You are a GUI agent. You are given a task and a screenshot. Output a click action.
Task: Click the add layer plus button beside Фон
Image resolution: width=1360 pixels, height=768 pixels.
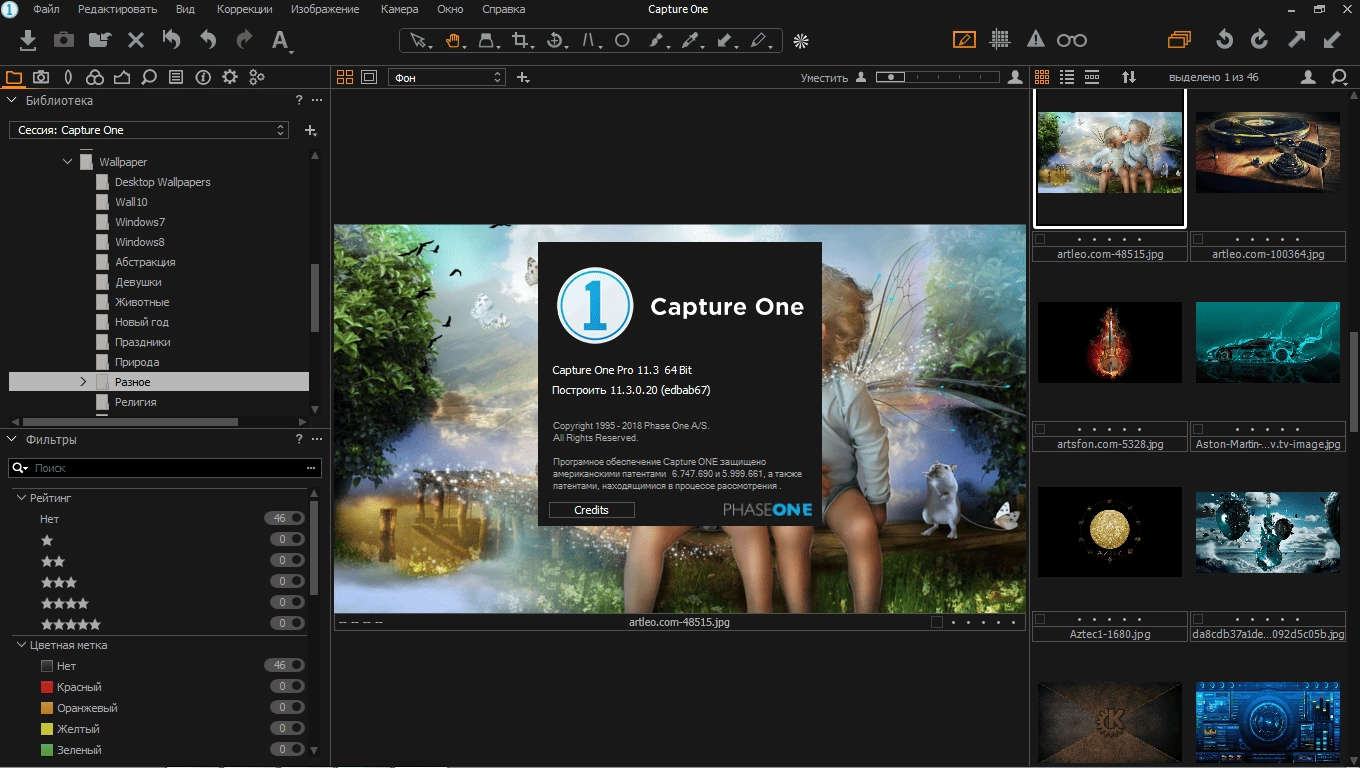[x=523, y=77]
